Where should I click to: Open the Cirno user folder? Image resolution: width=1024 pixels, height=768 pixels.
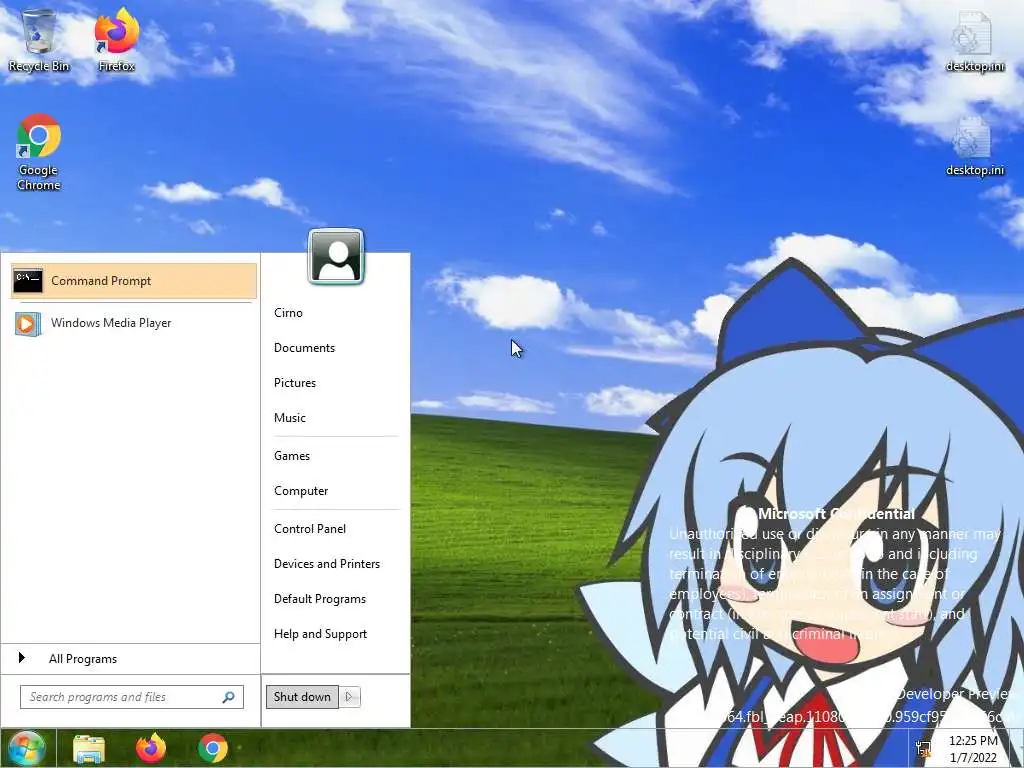[x=288, y=313]
